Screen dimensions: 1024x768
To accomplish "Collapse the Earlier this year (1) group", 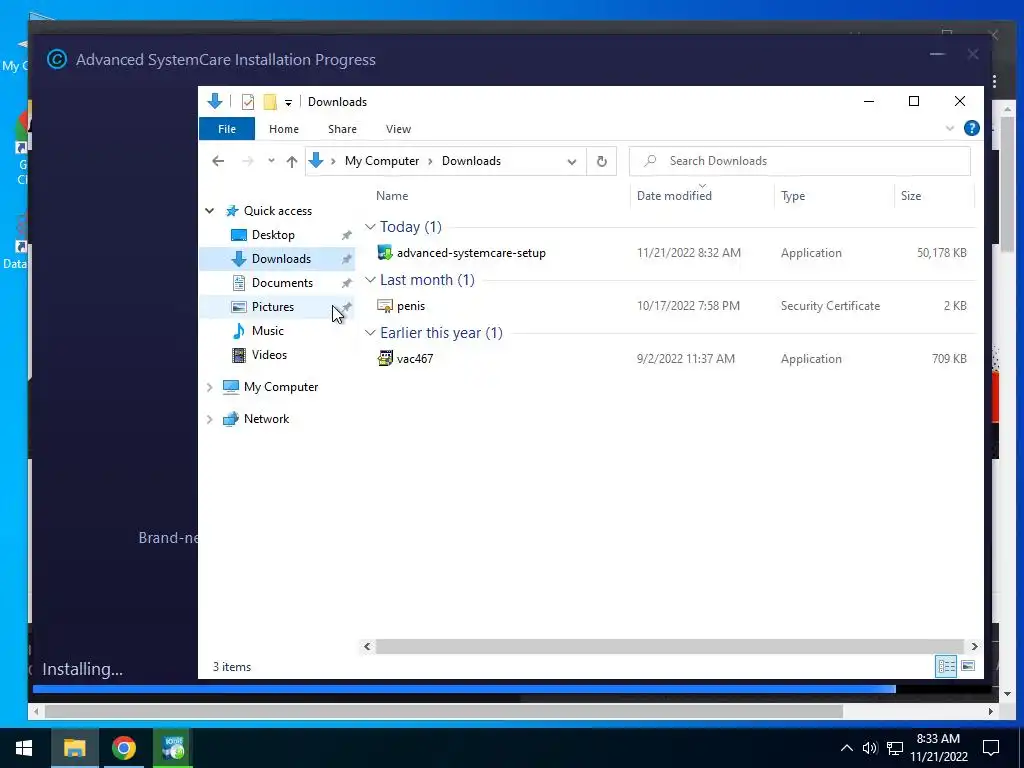I will pos(370,332).
